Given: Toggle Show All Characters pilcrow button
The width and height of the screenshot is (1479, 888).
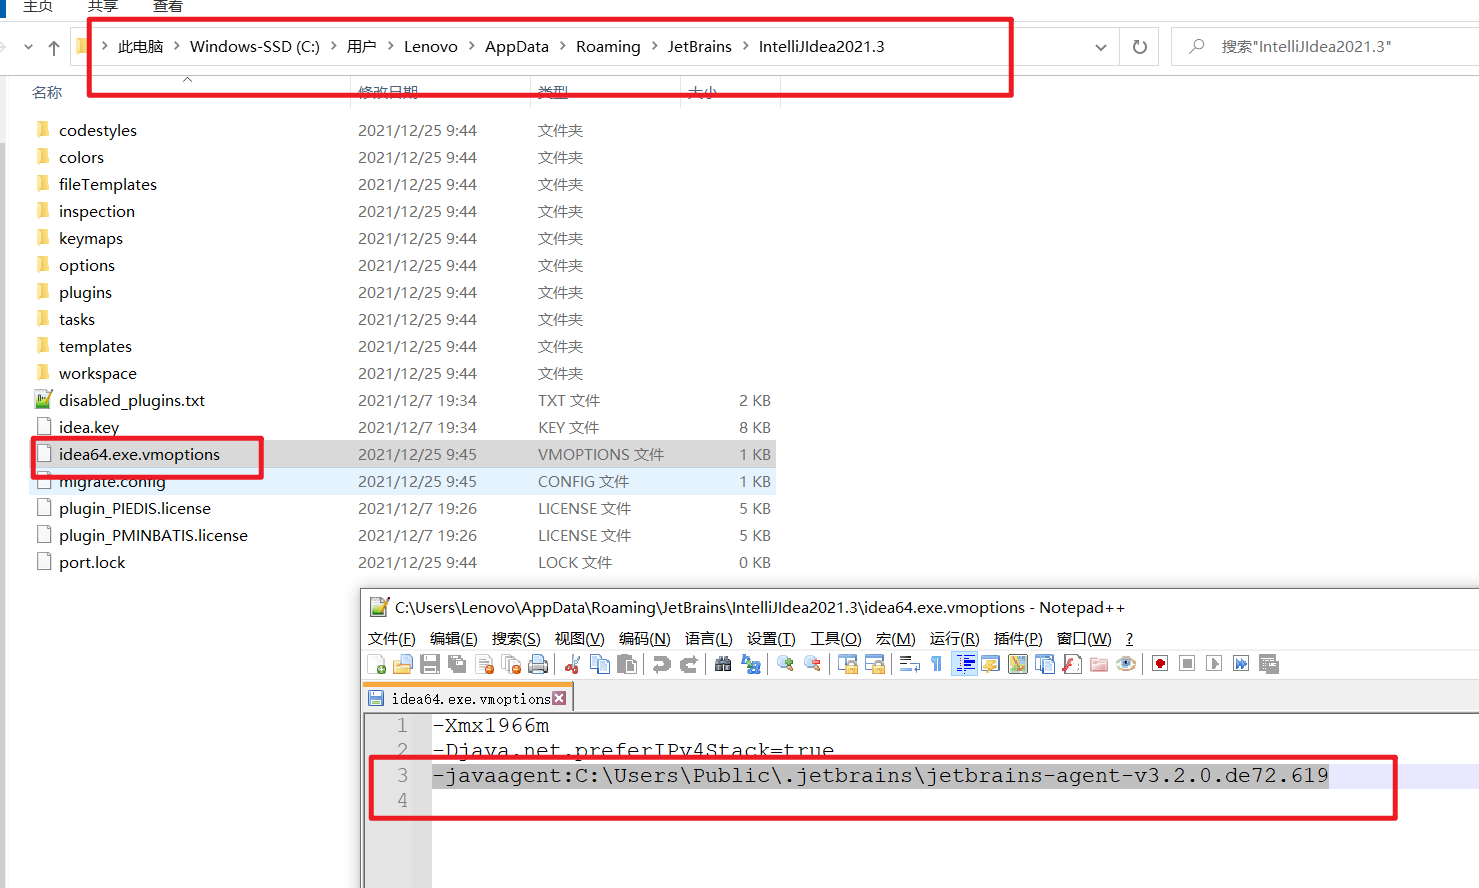Looking at the screenshot, I should coord(936,664).
